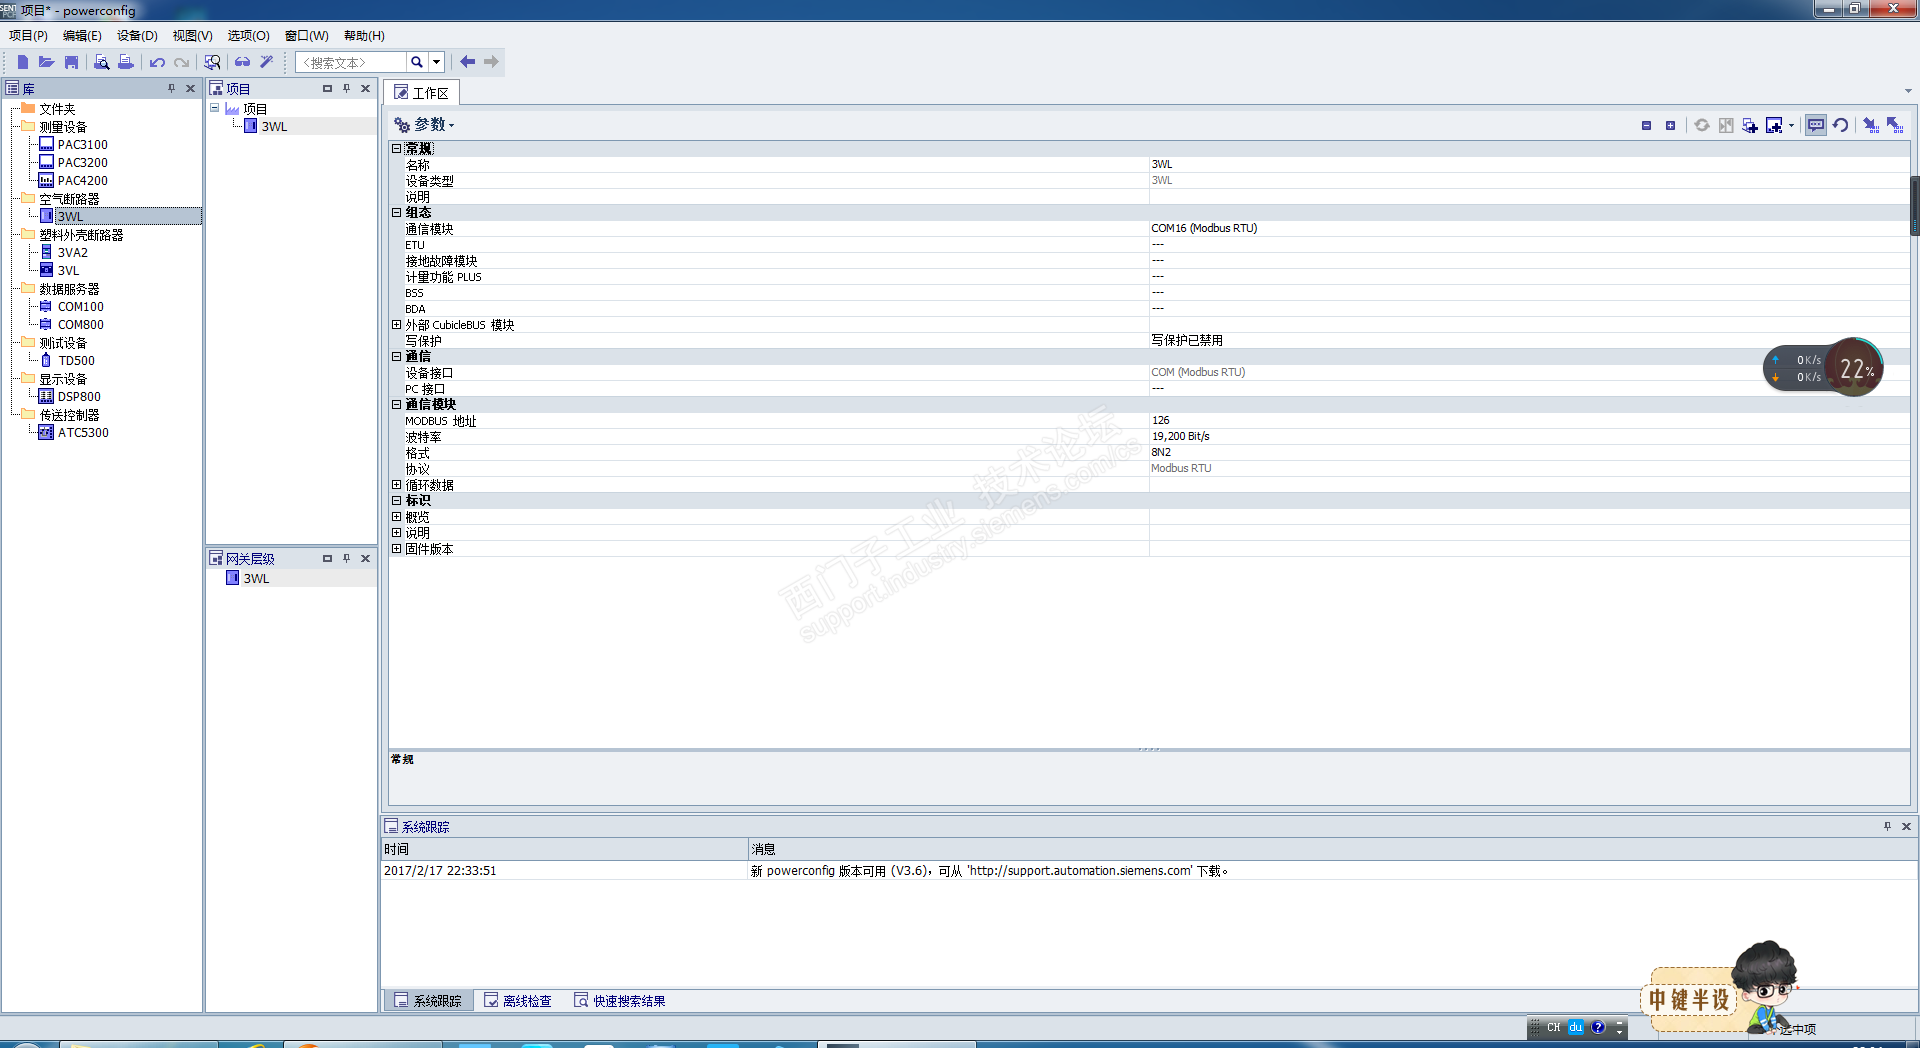Open the 设备(D) menu
Viewport: 1920px width, 1048px height.
(137, 36)
